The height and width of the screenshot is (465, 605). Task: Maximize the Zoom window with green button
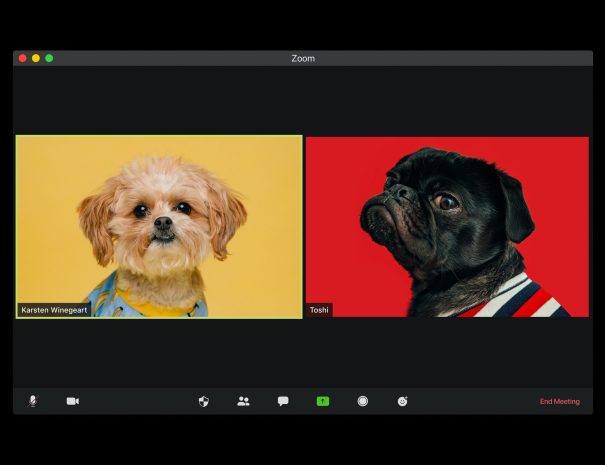pos(49,58)
